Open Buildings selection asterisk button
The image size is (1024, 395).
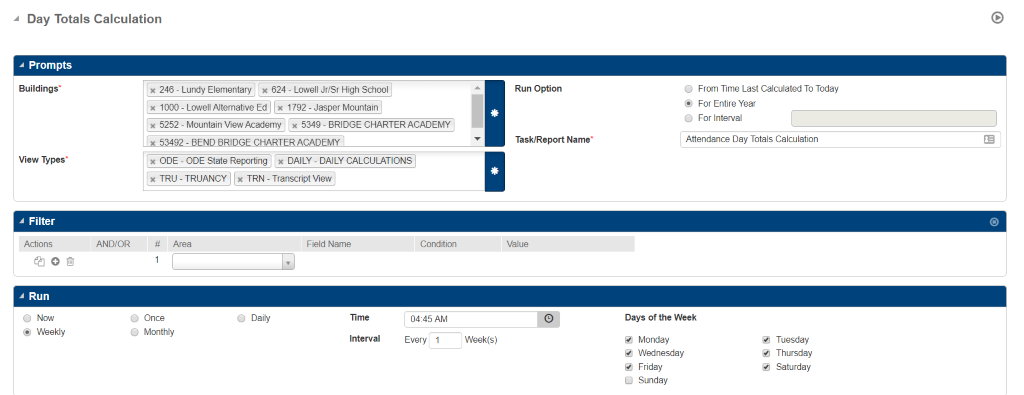[x=494, y=113]
